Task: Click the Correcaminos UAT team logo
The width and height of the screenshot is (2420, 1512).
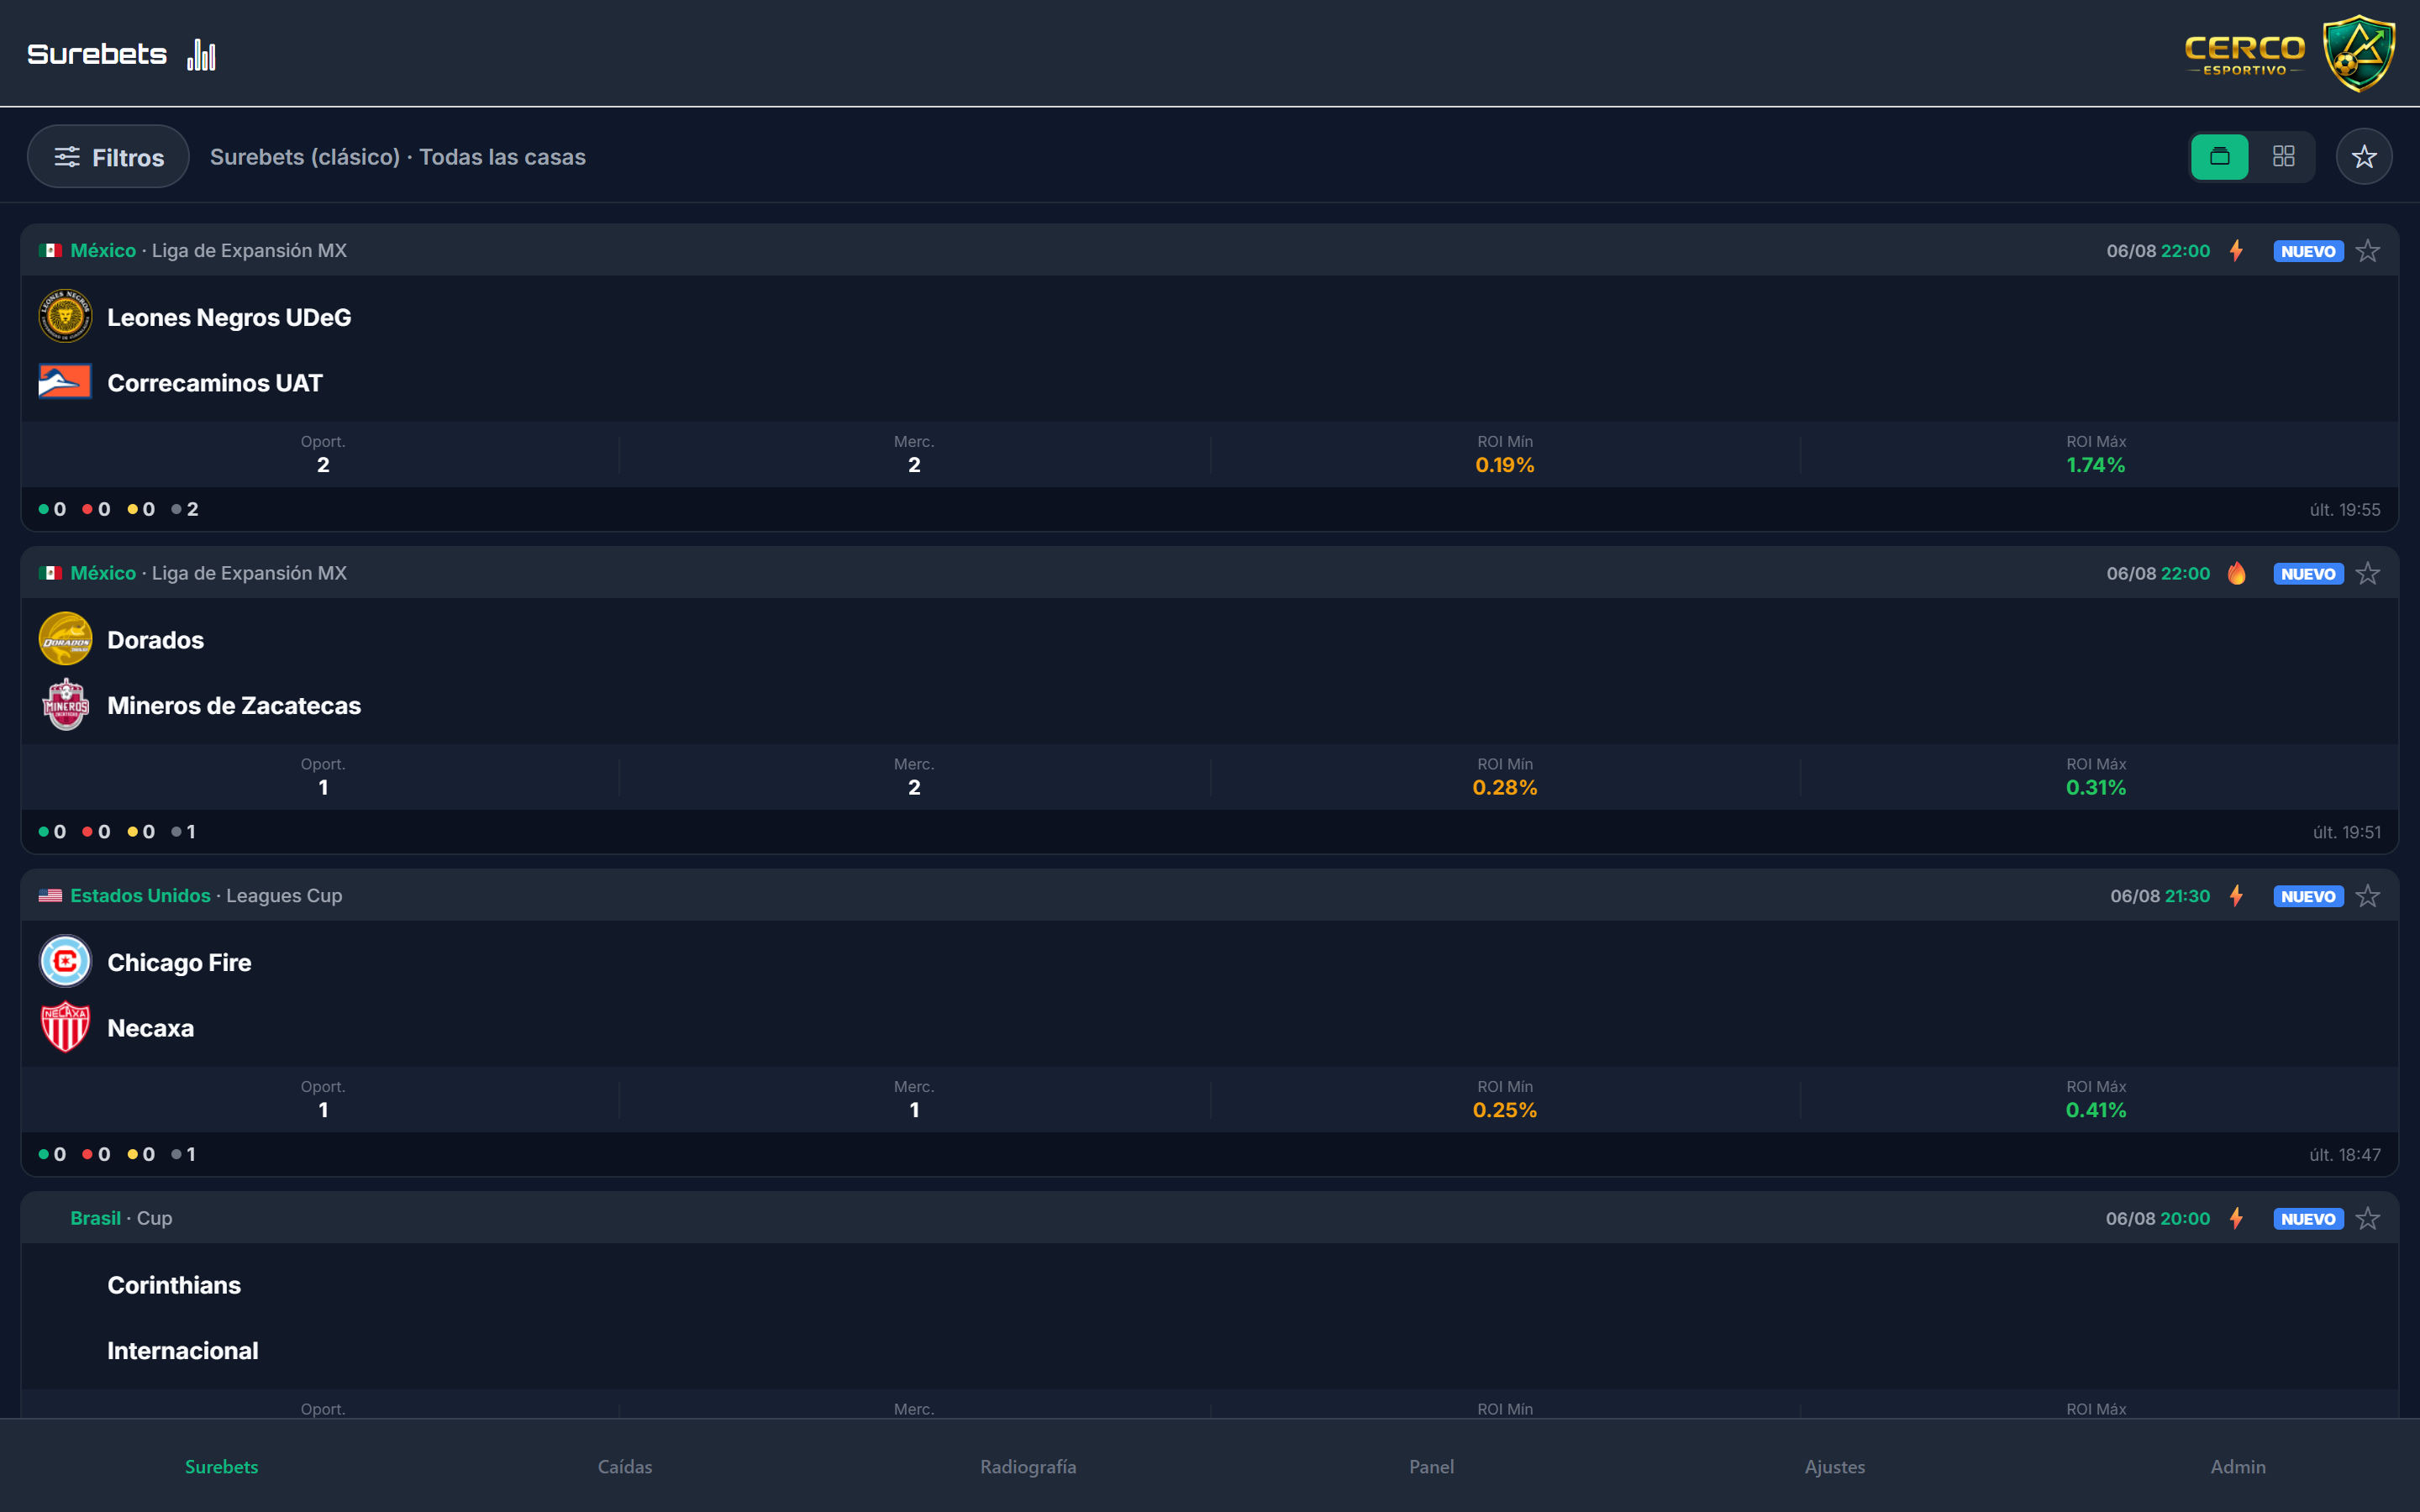Action: pyautogui.click(x=65, y=382)
